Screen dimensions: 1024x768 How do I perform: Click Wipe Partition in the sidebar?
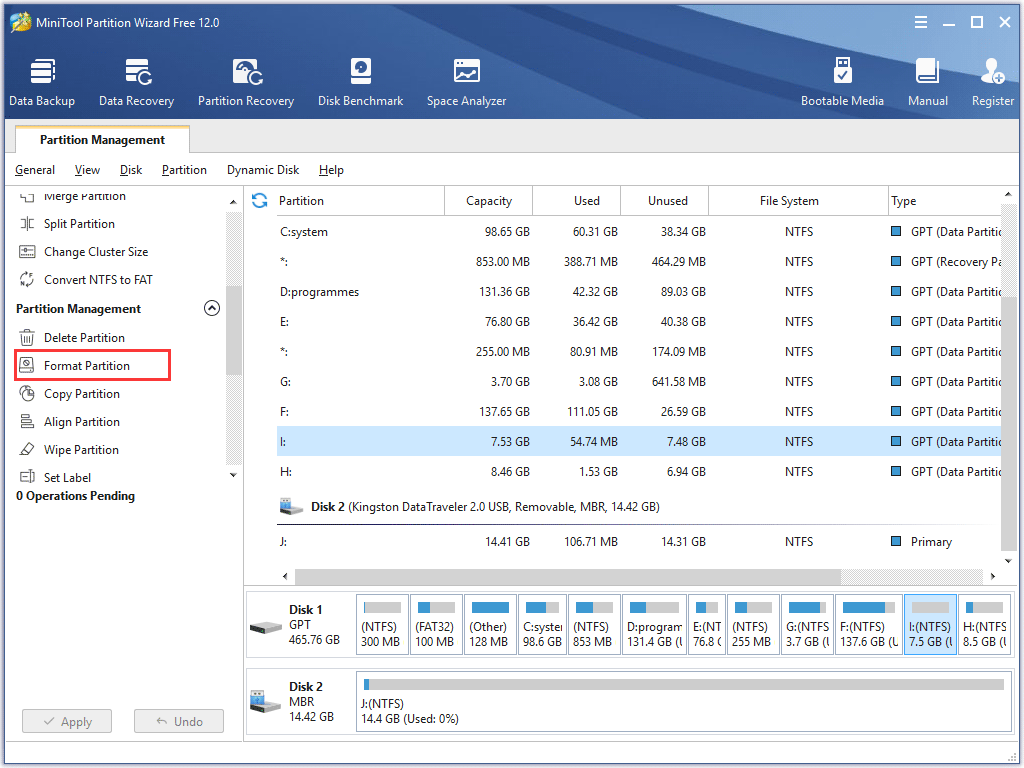pyautogui.click(x=81, y=450)
